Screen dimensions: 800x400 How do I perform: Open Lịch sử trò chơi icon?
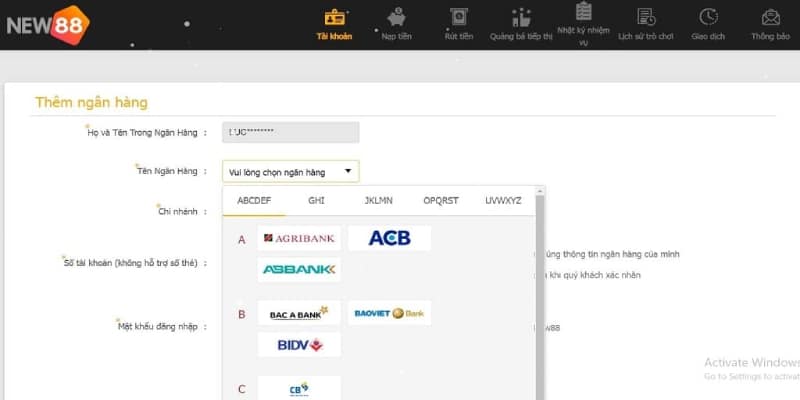[x=646, y=18]
